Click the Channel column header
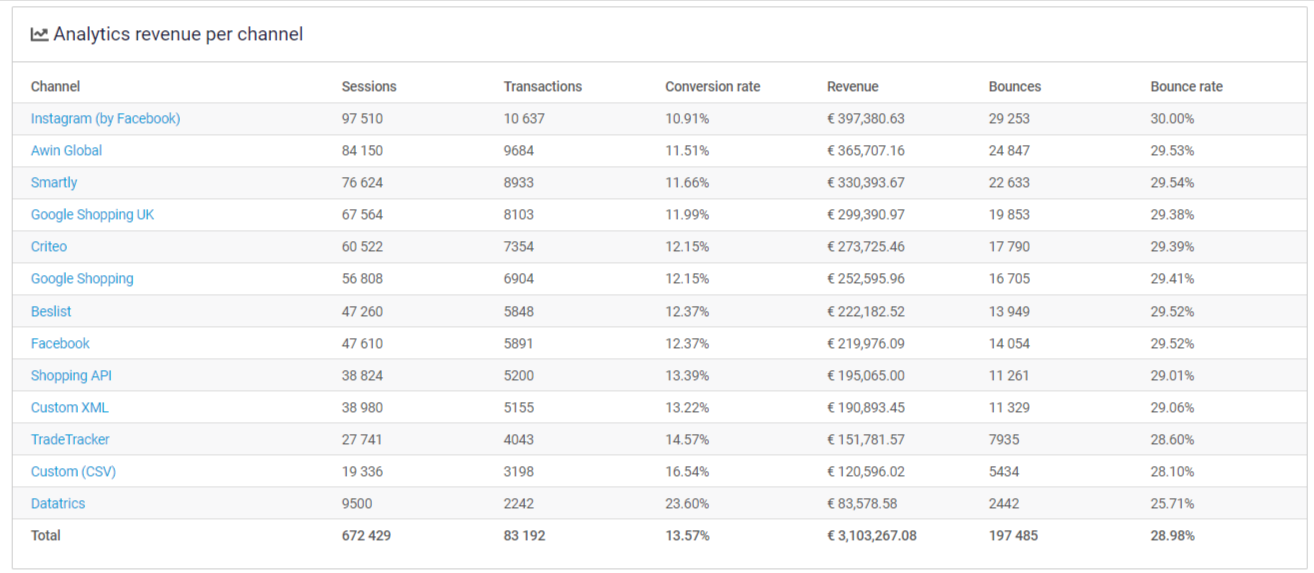Screen dimensions: 1314x573 (55, 86)
